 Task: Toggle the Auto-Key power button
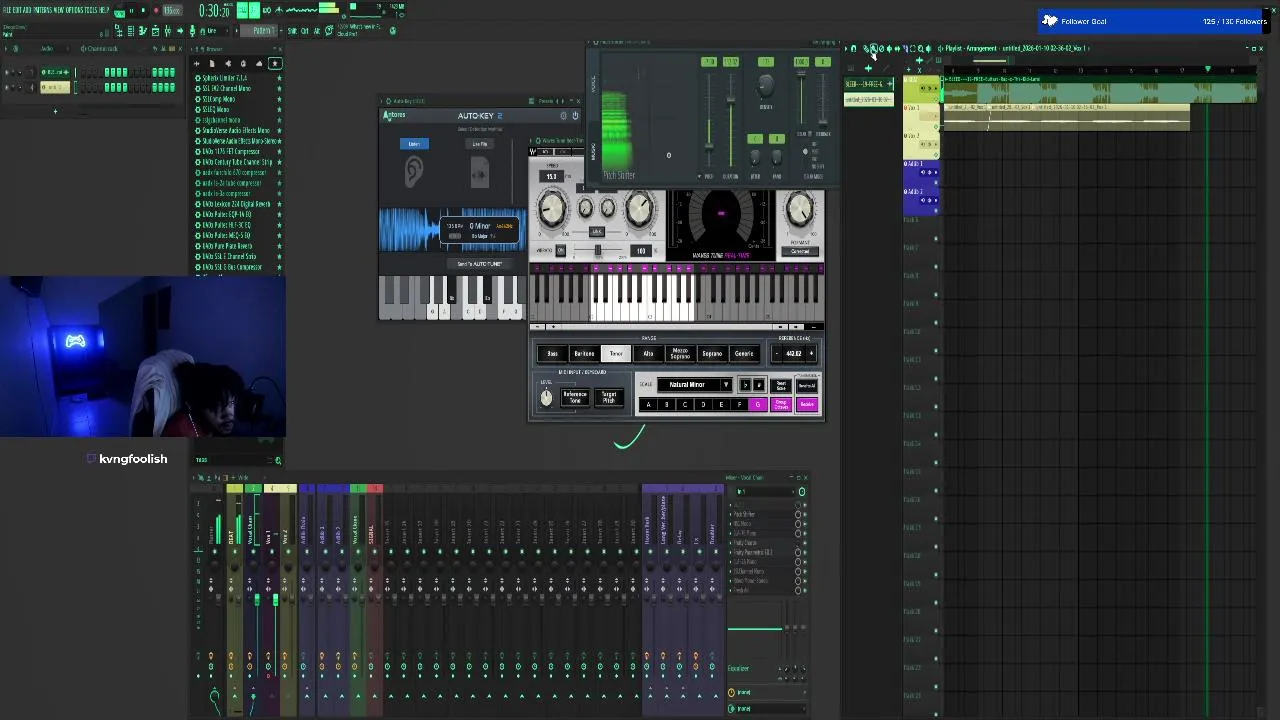pyautogui.click(x=575, y=116)
